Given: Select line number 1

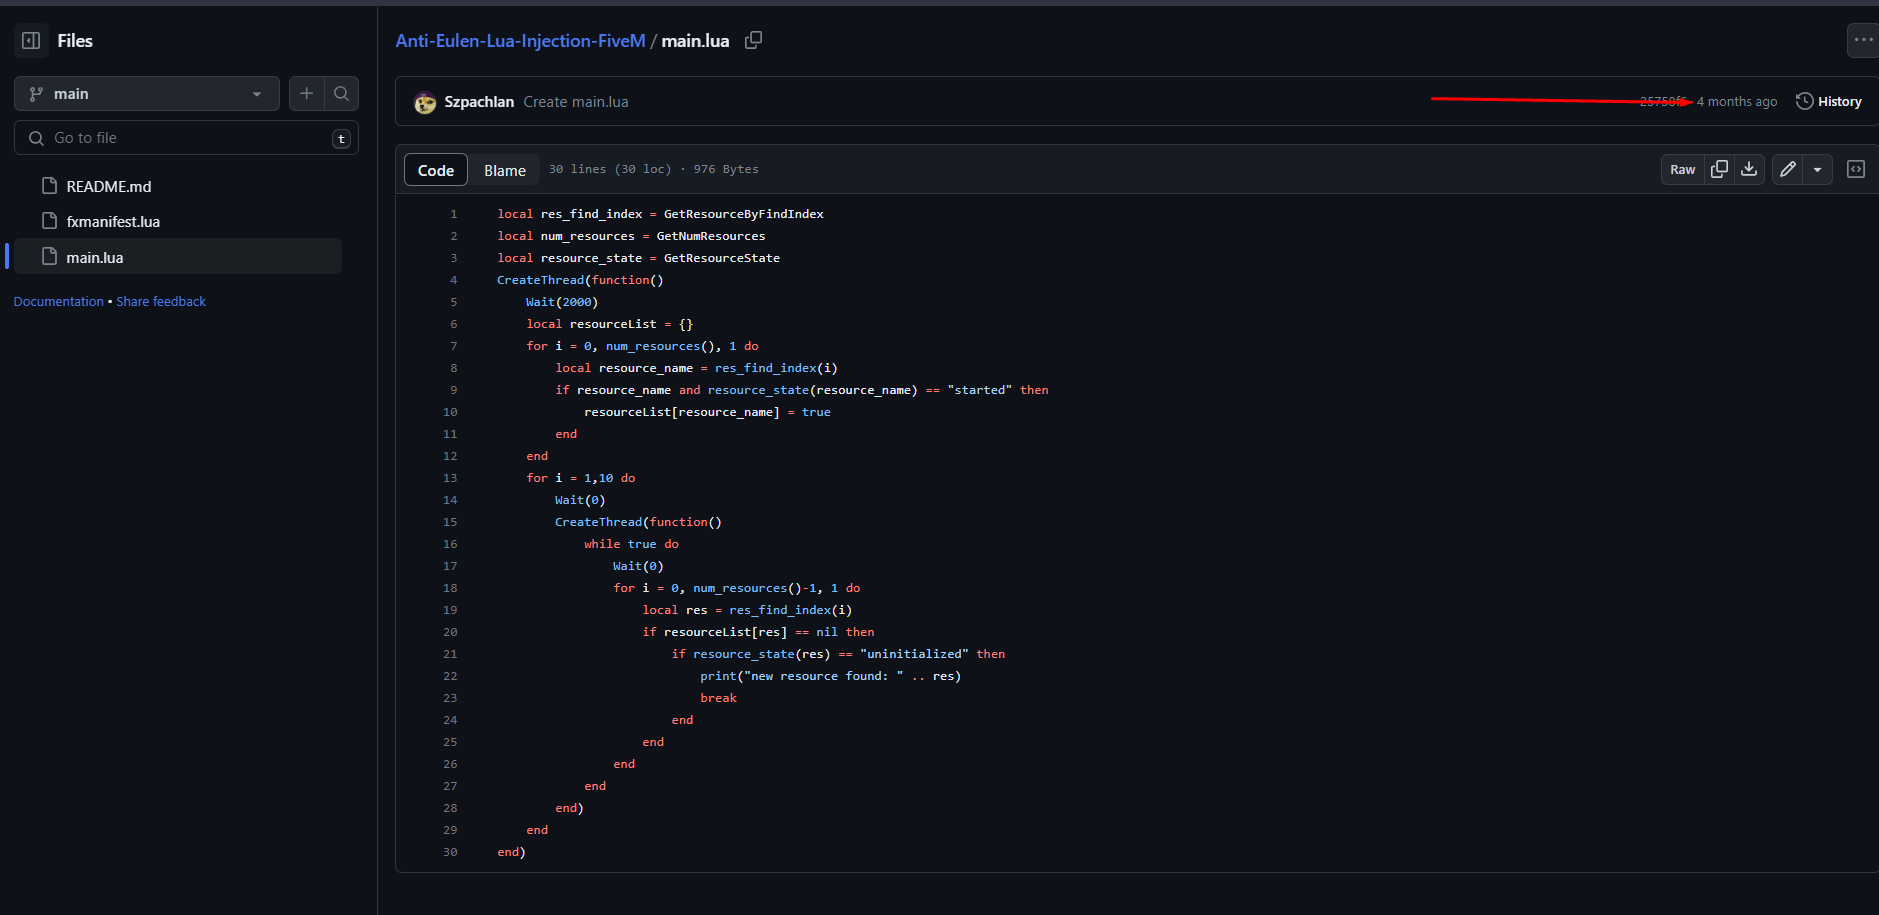Looking at the screenshot, I should pos(453,214).
